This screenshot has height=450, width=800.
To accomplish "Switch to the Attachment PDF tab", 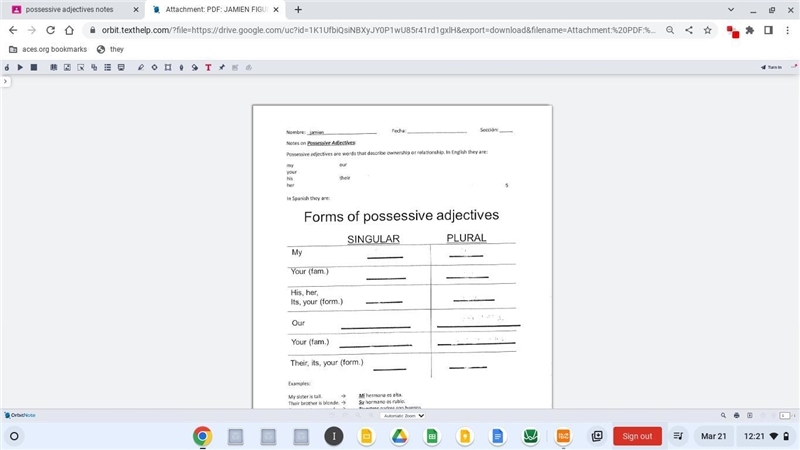I will pos(215,9).
